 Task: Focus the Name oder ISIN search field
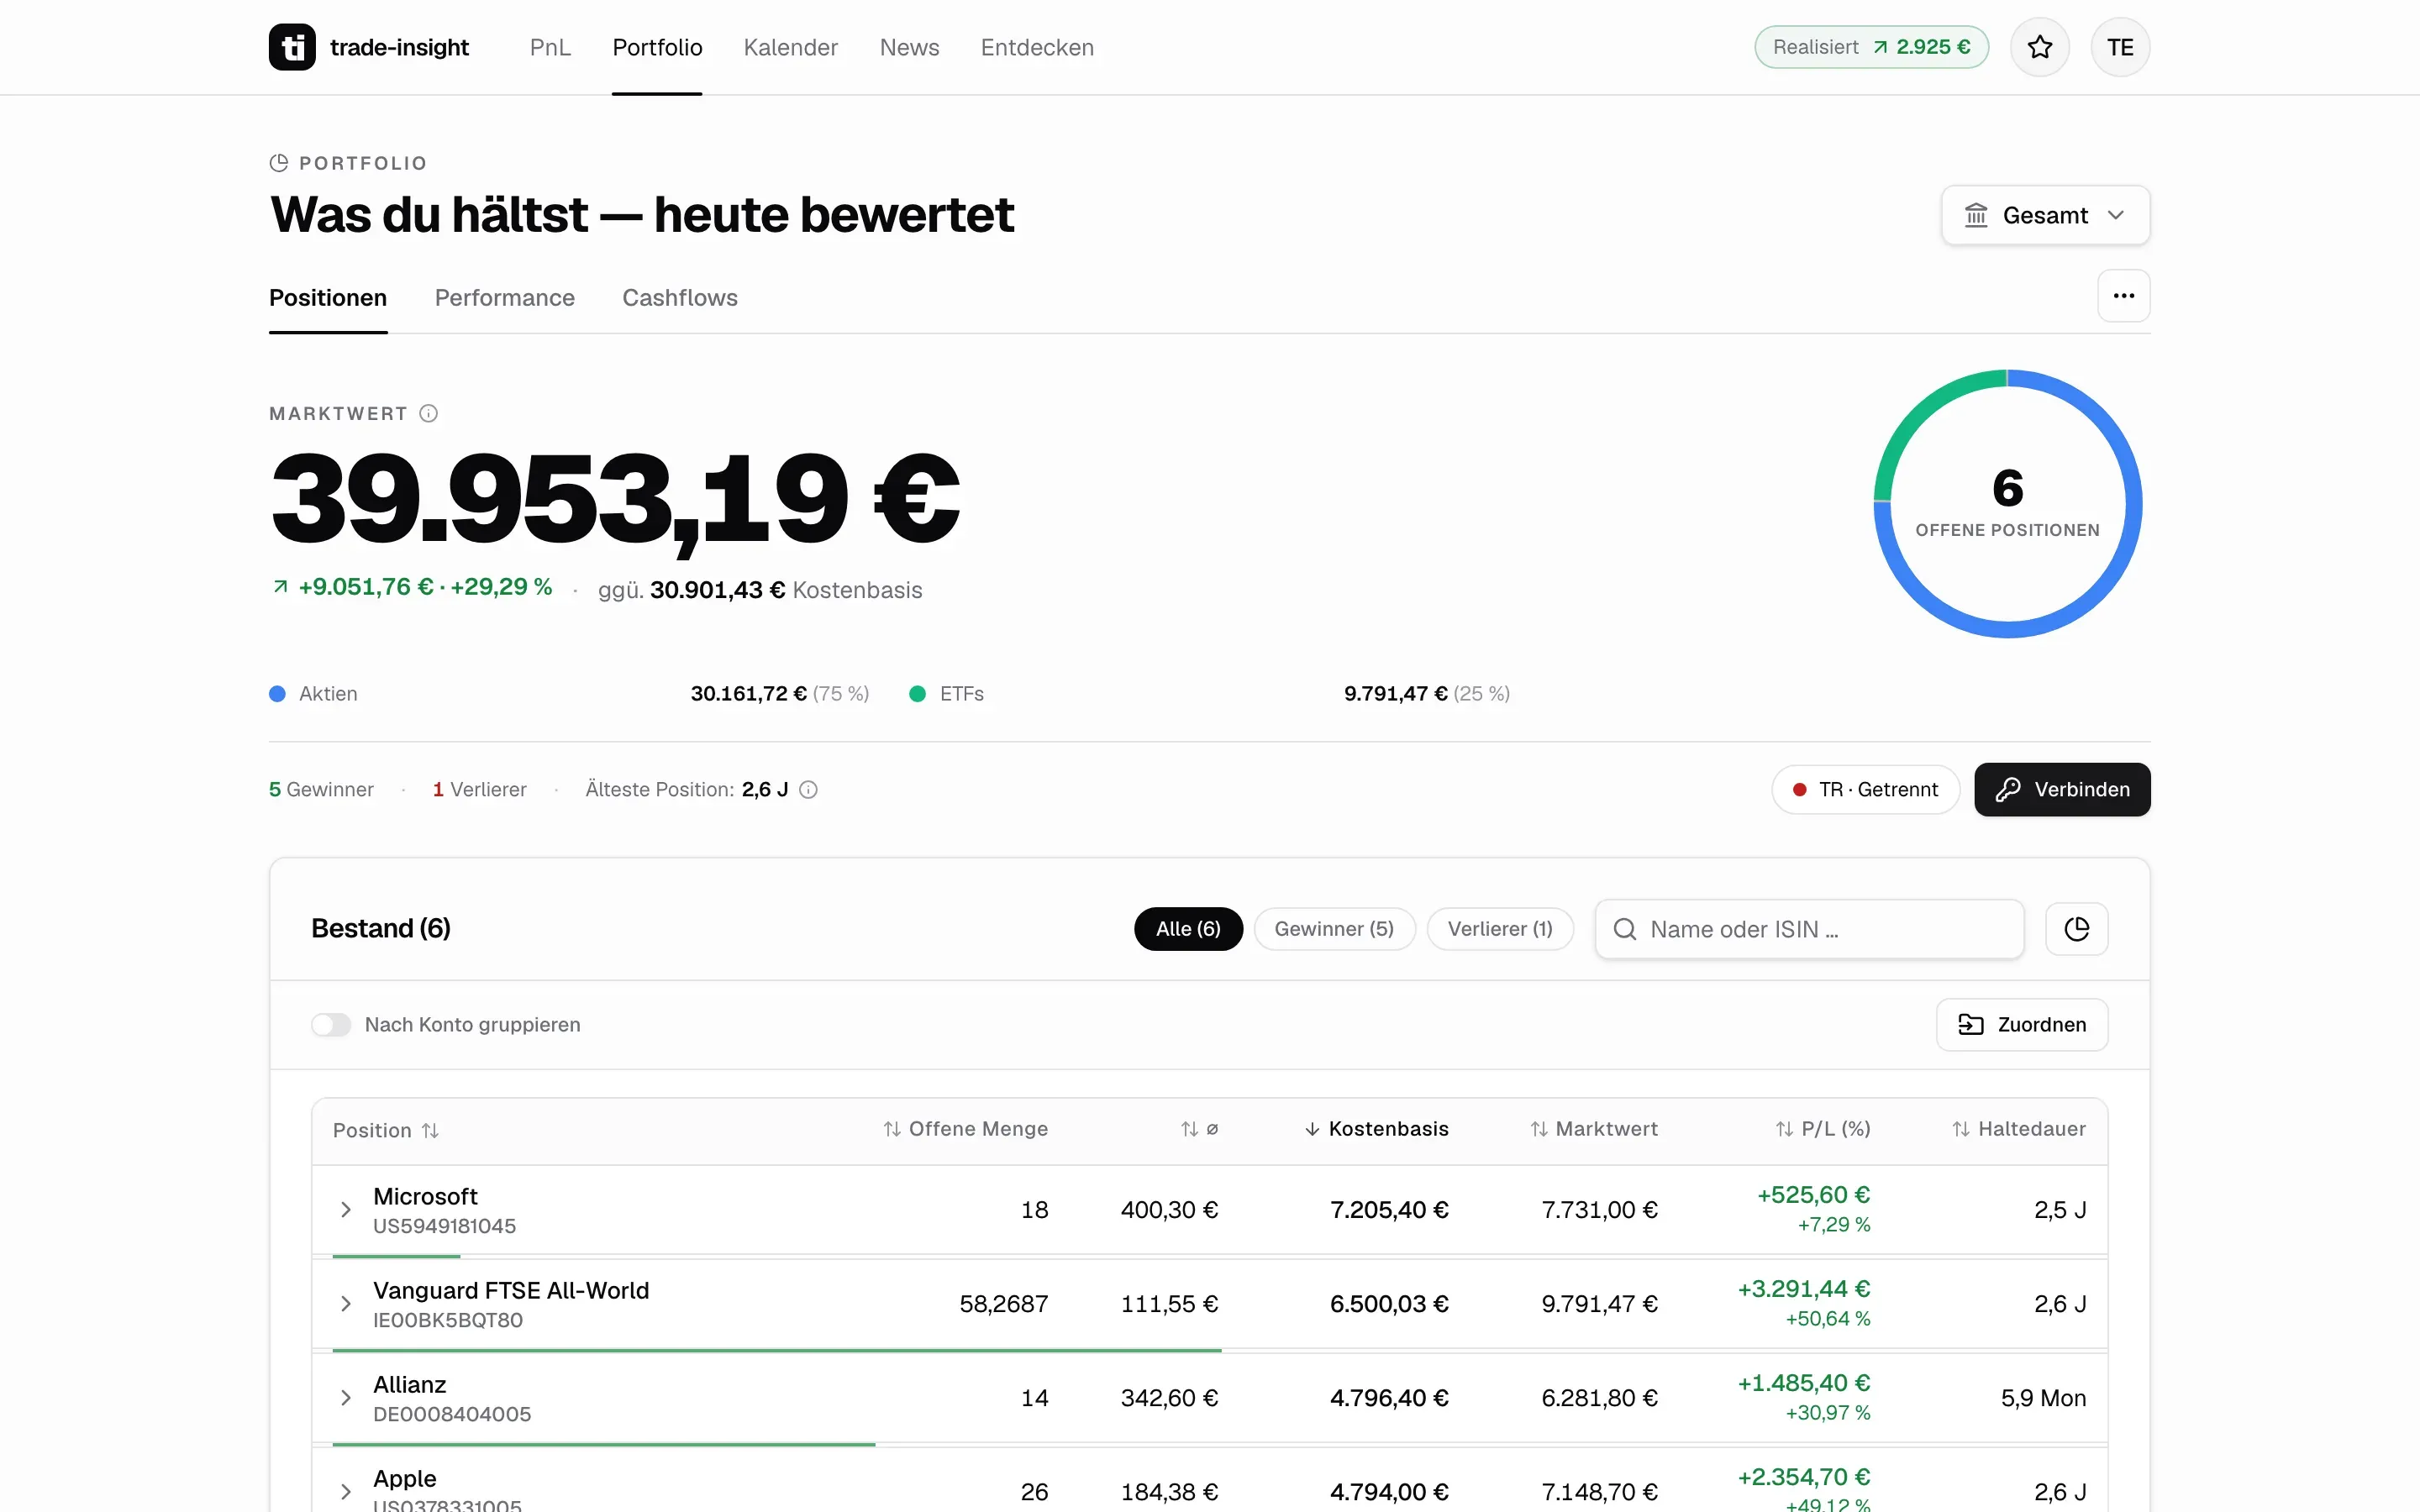tap(1810, 930)
